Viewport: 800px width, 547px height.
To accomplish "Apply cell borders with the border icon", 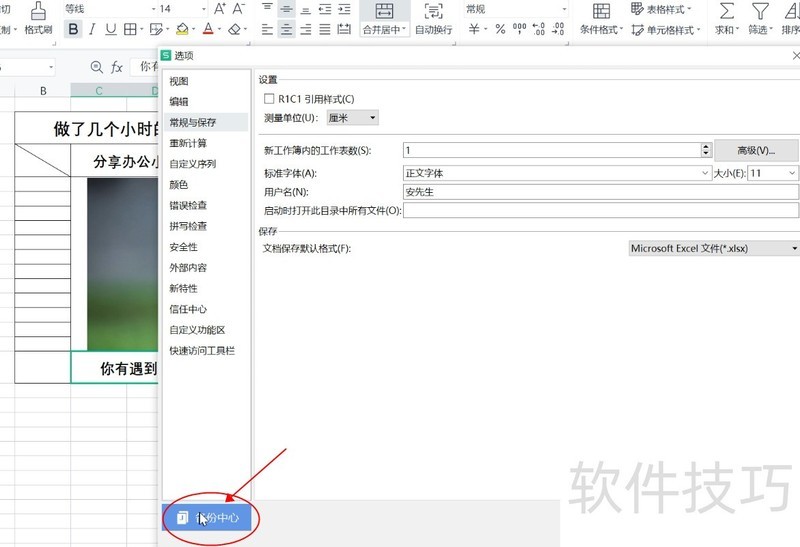I will [131, 29].
